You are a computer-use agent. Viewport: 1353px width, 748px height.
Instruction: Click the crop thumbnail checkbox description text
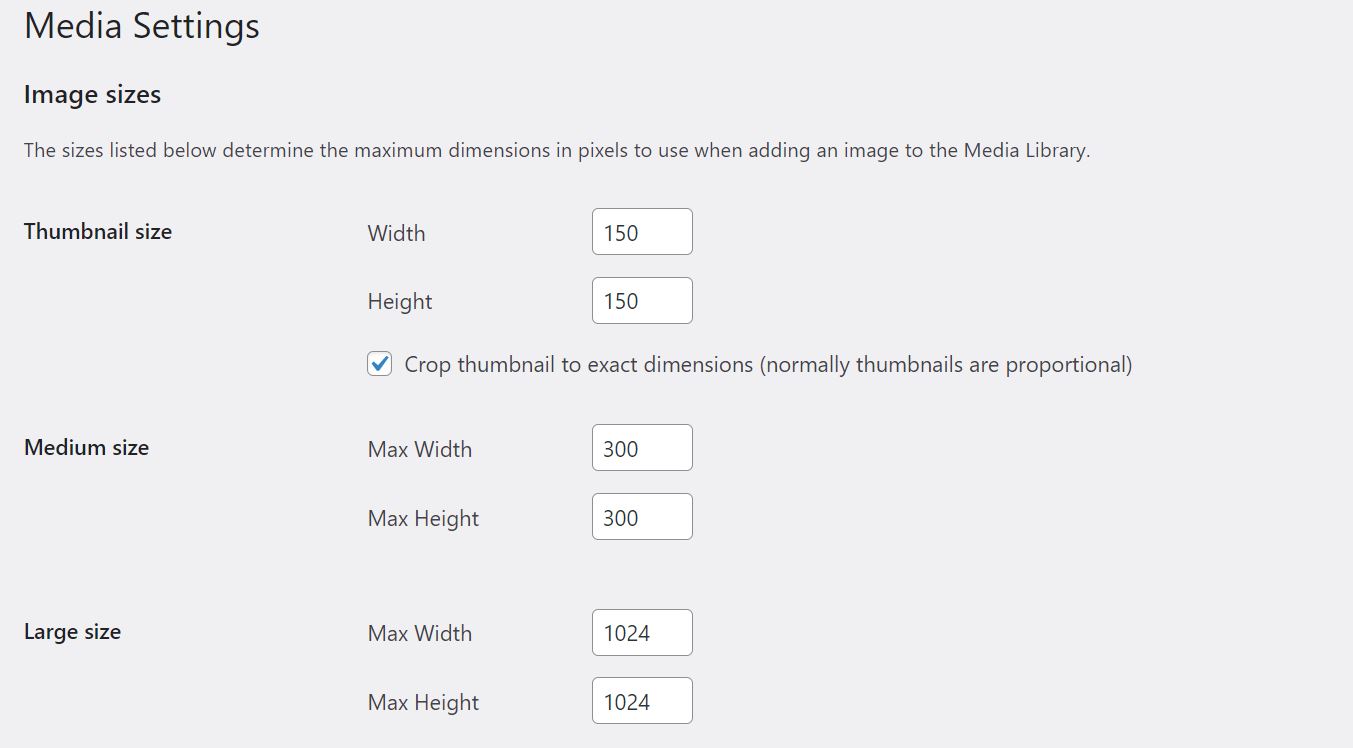point(767,364)
